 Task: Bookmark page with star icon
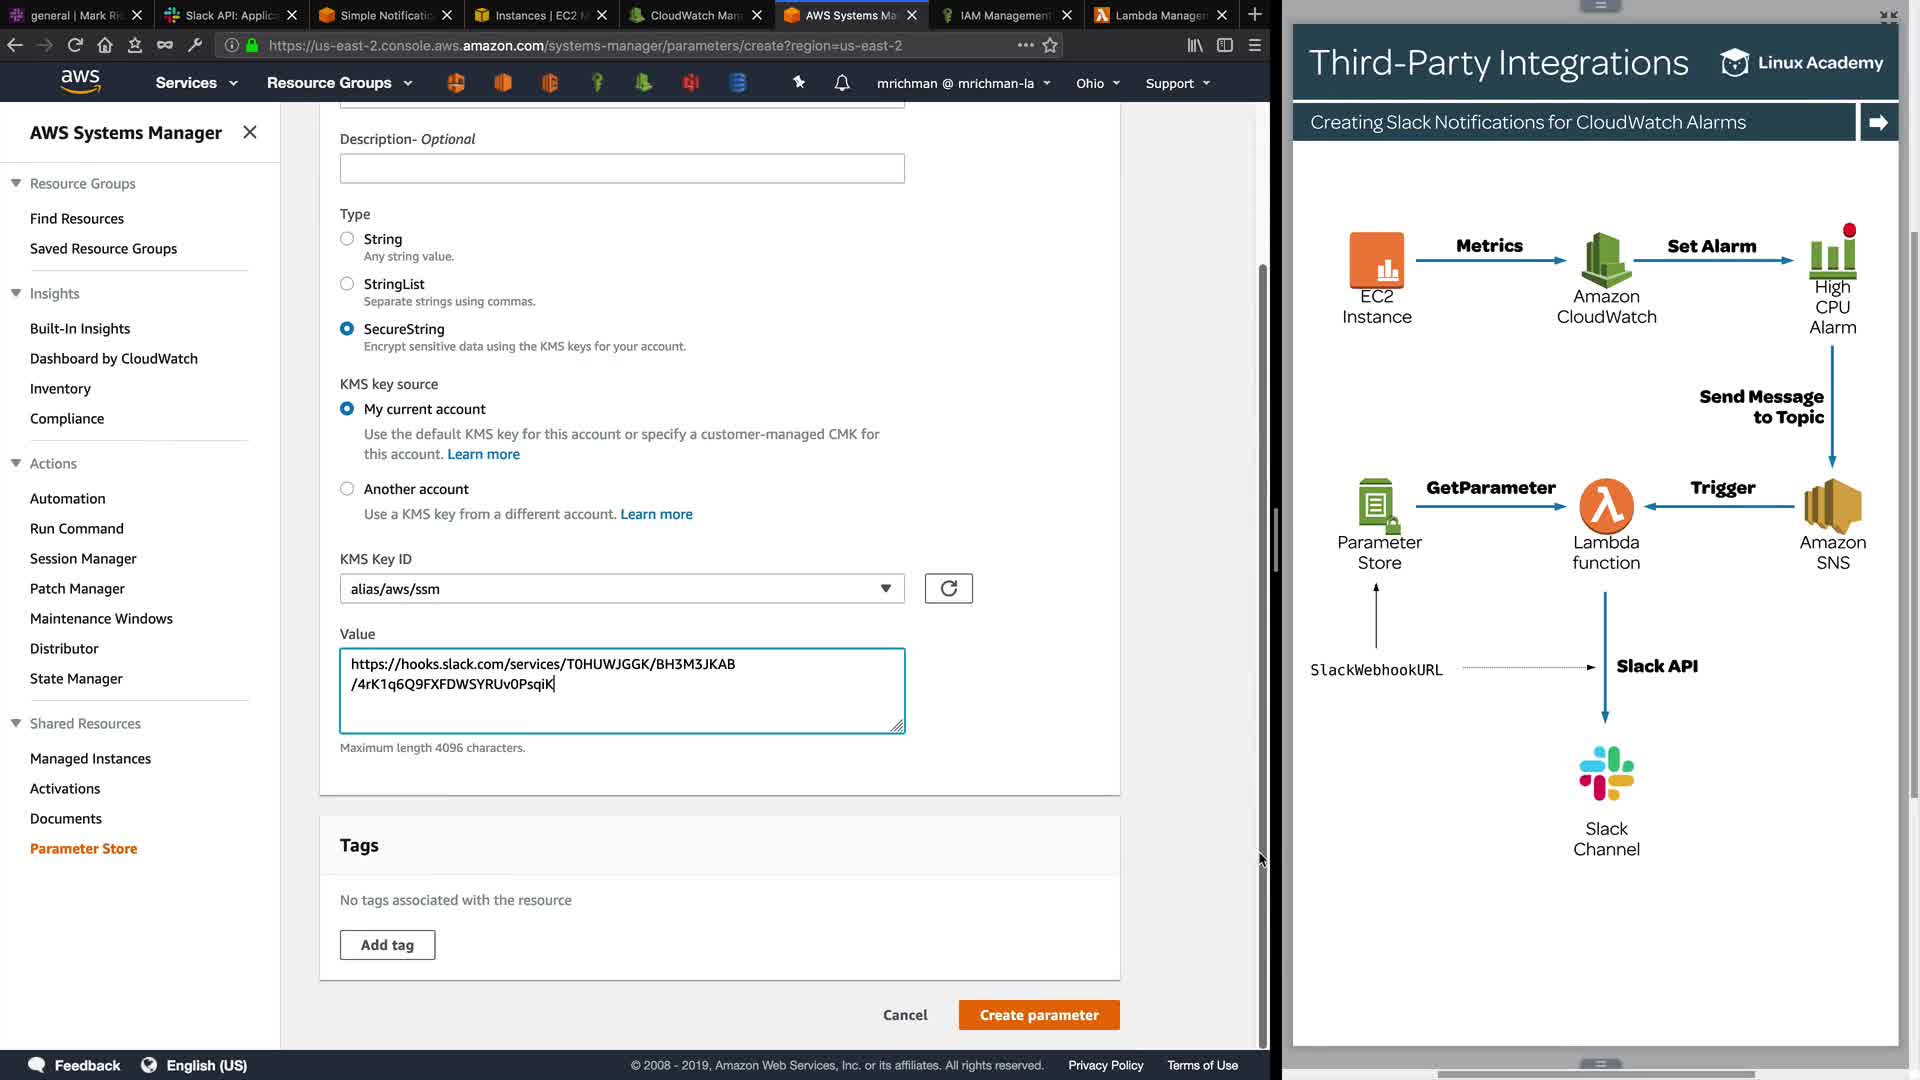point(1050,45)
